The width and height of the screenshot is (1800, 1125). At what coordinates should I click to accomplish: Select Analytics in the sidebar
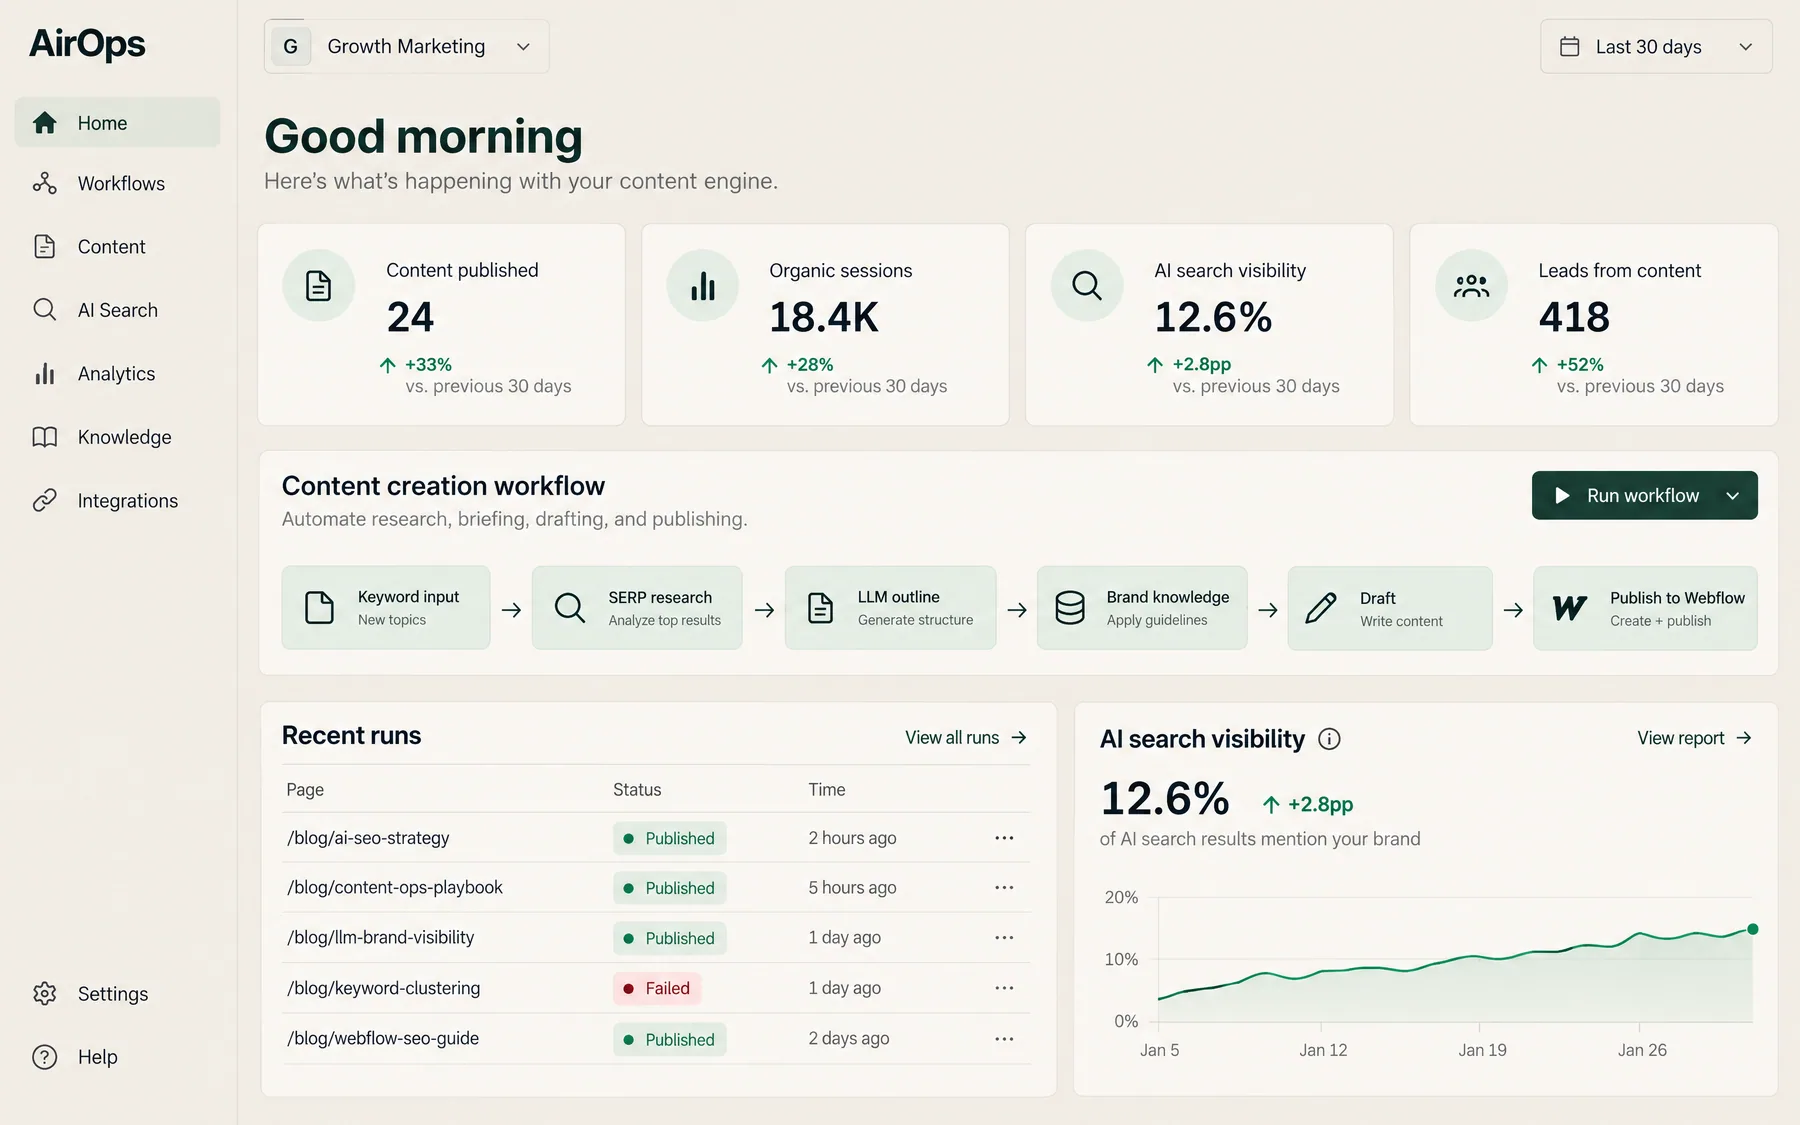(x=118, y=374)
